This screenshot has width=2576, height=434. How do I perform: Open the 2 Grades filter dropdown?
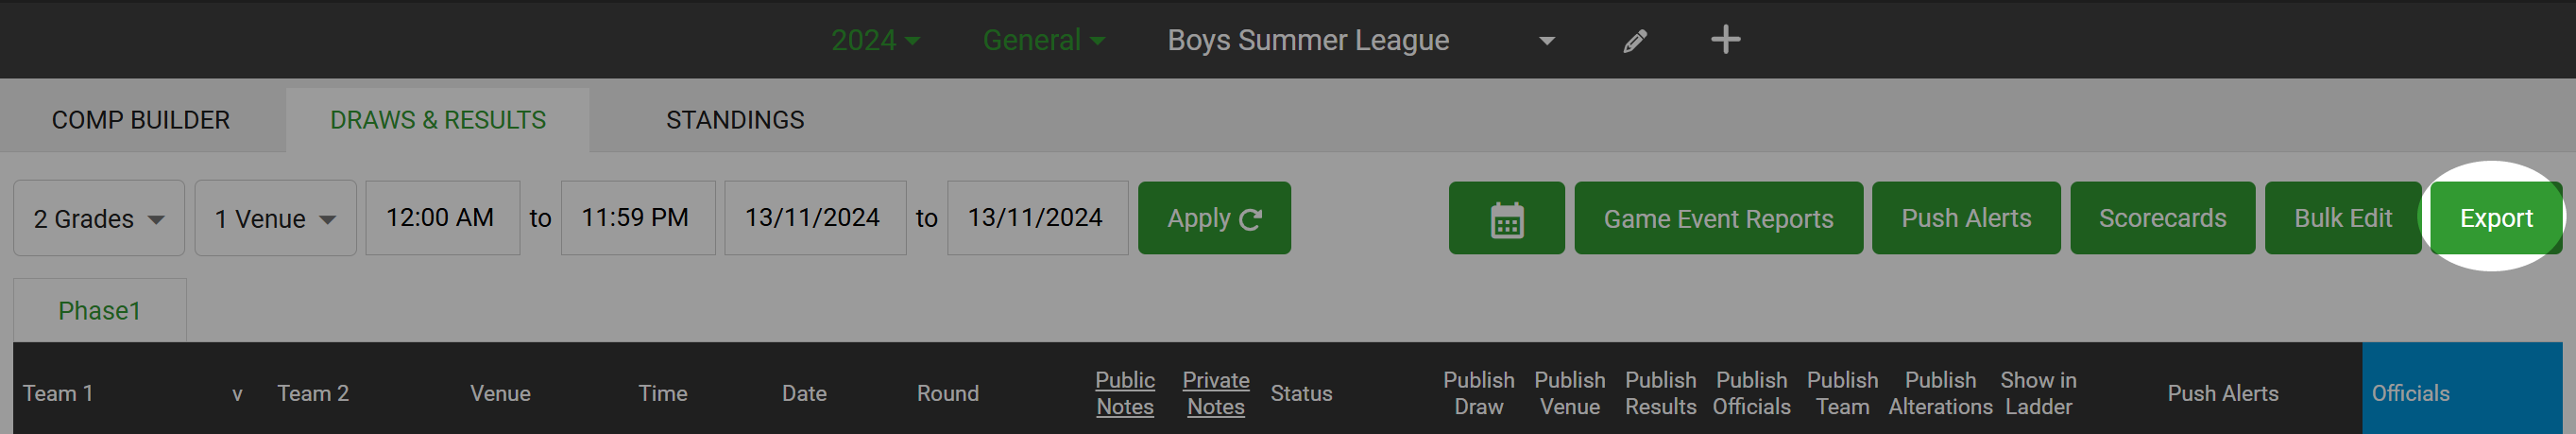click(x=99, y=218)
